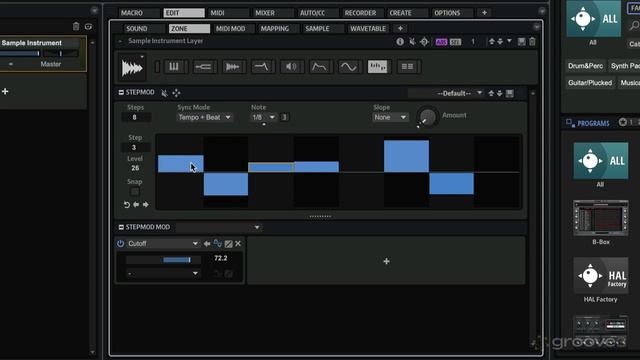Open the pitch section tuning-fork icon

pyautogui.click(x=203, y=67)
